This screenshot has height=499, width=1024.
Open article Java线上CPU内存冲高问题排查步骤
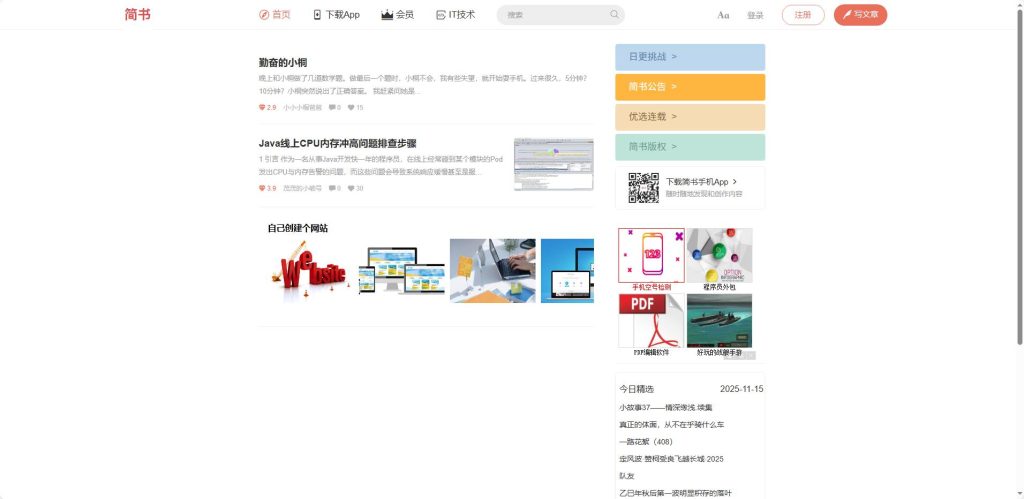pos(338,144)
